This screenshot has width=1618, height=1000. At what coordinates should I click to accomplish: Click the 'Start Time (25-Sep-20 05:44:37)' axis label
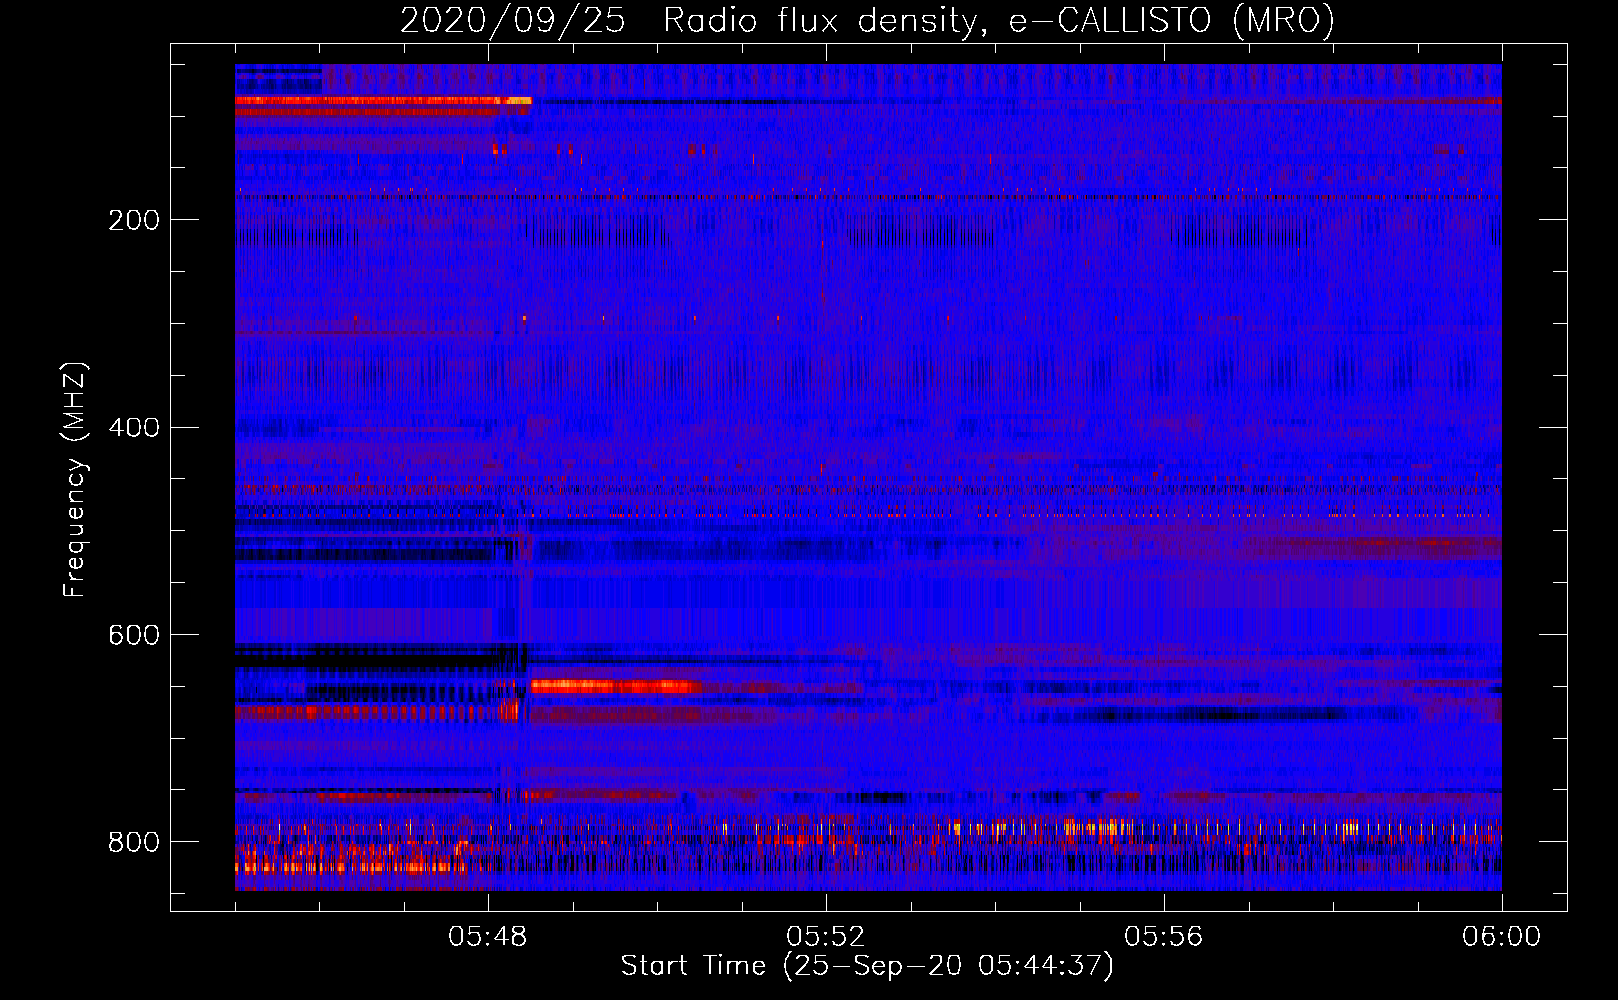click(x=867, y=966)
